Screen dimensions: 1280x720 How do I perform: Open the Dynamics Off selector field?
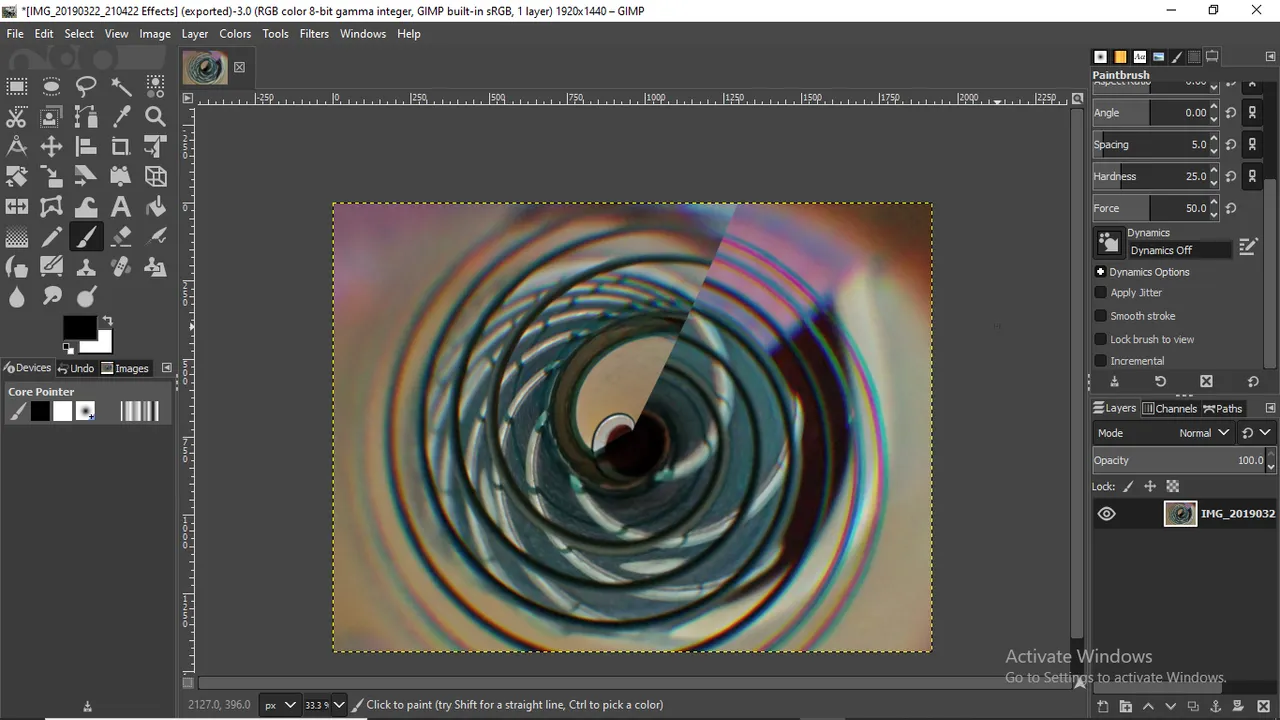pos(1180,250)
